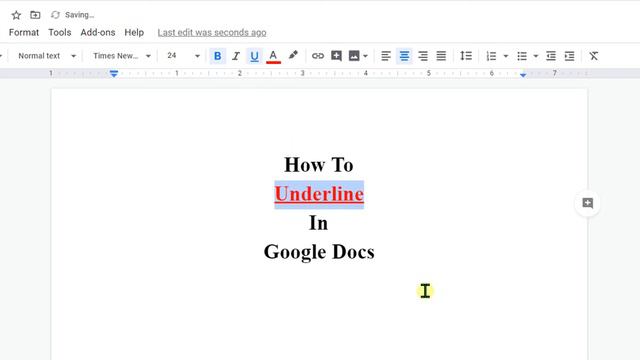
Task: Apply a numbered list
Action: pyautogui.click(x=491, y=56)
